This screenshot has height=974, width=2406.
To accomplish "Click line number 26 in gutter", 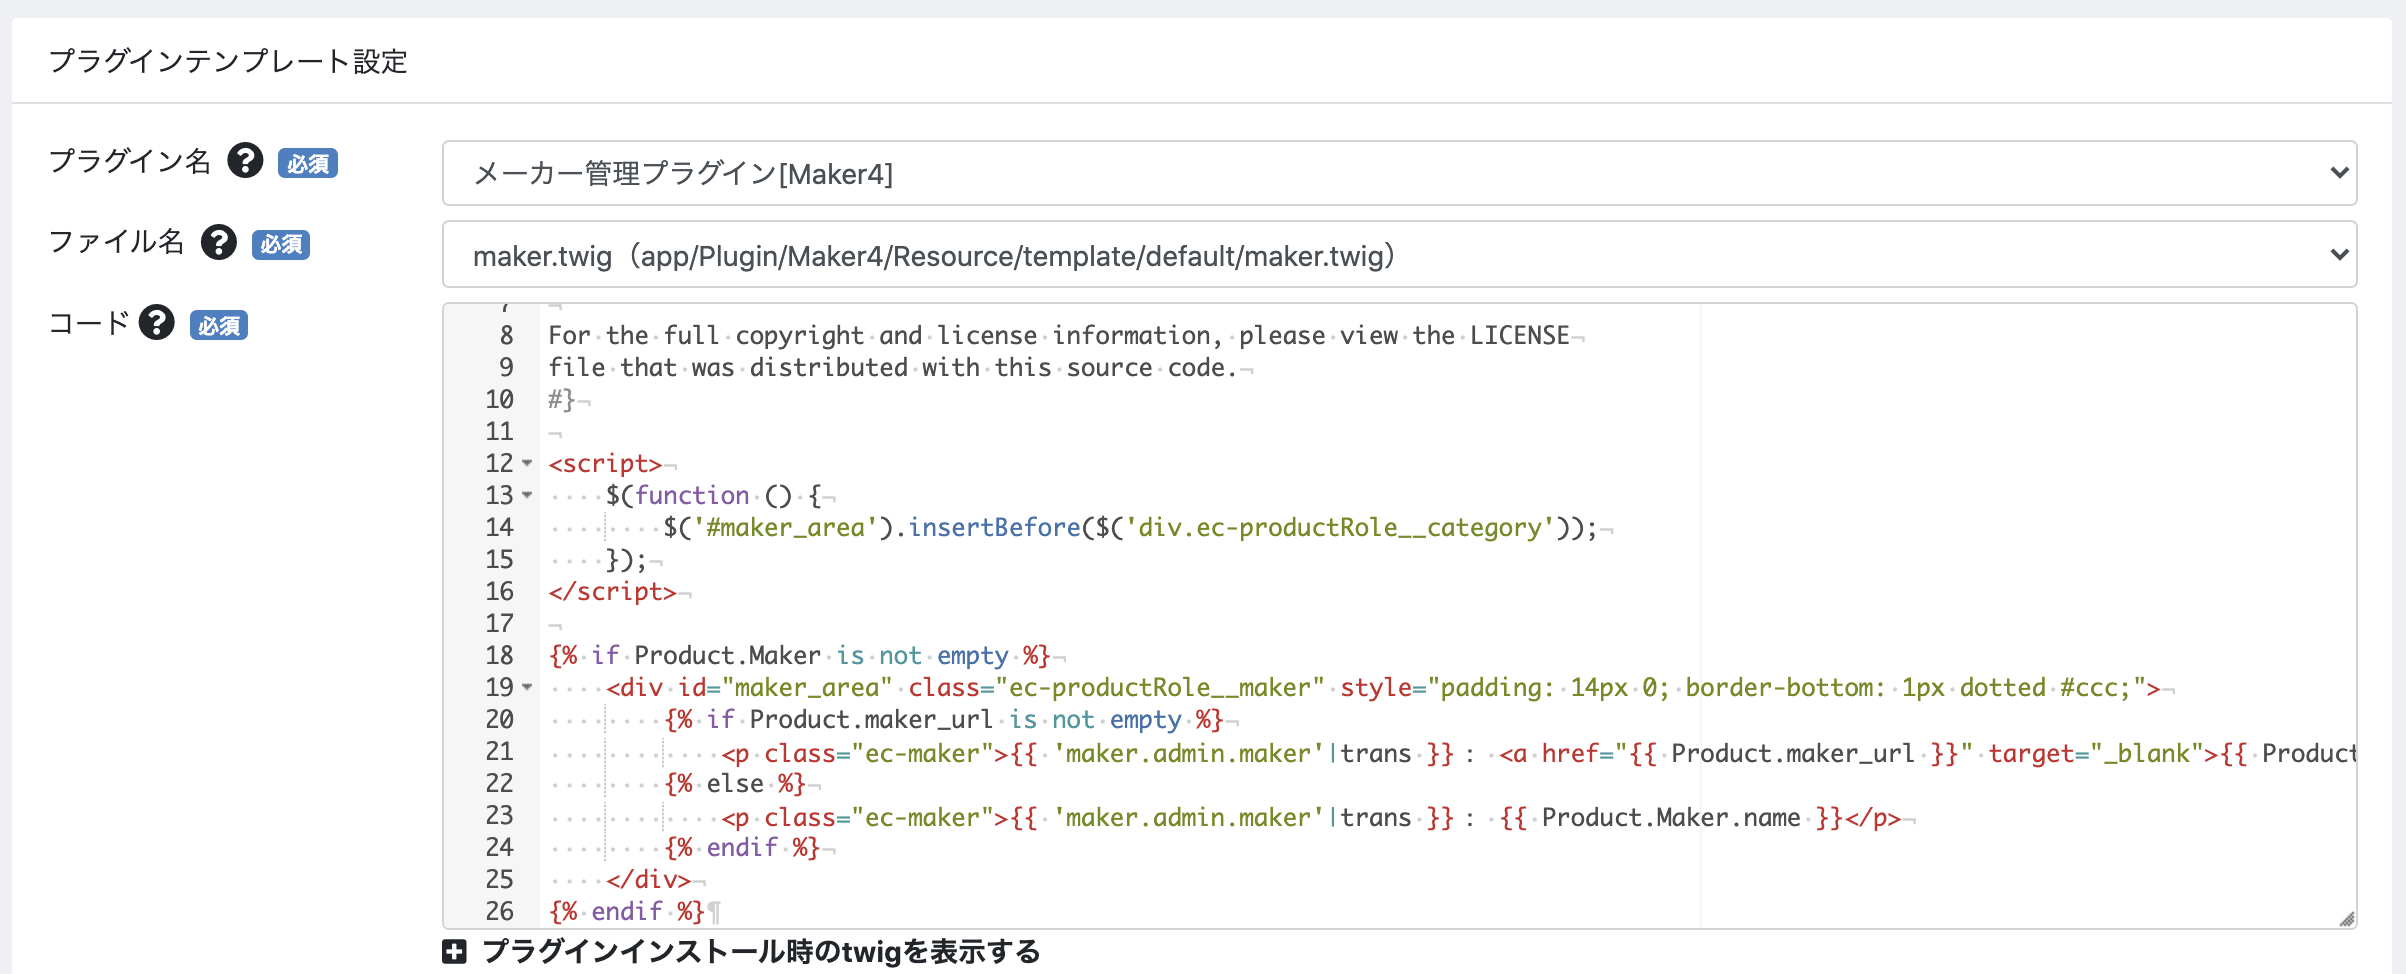I will pyautogui.click(x=499, y=911).
